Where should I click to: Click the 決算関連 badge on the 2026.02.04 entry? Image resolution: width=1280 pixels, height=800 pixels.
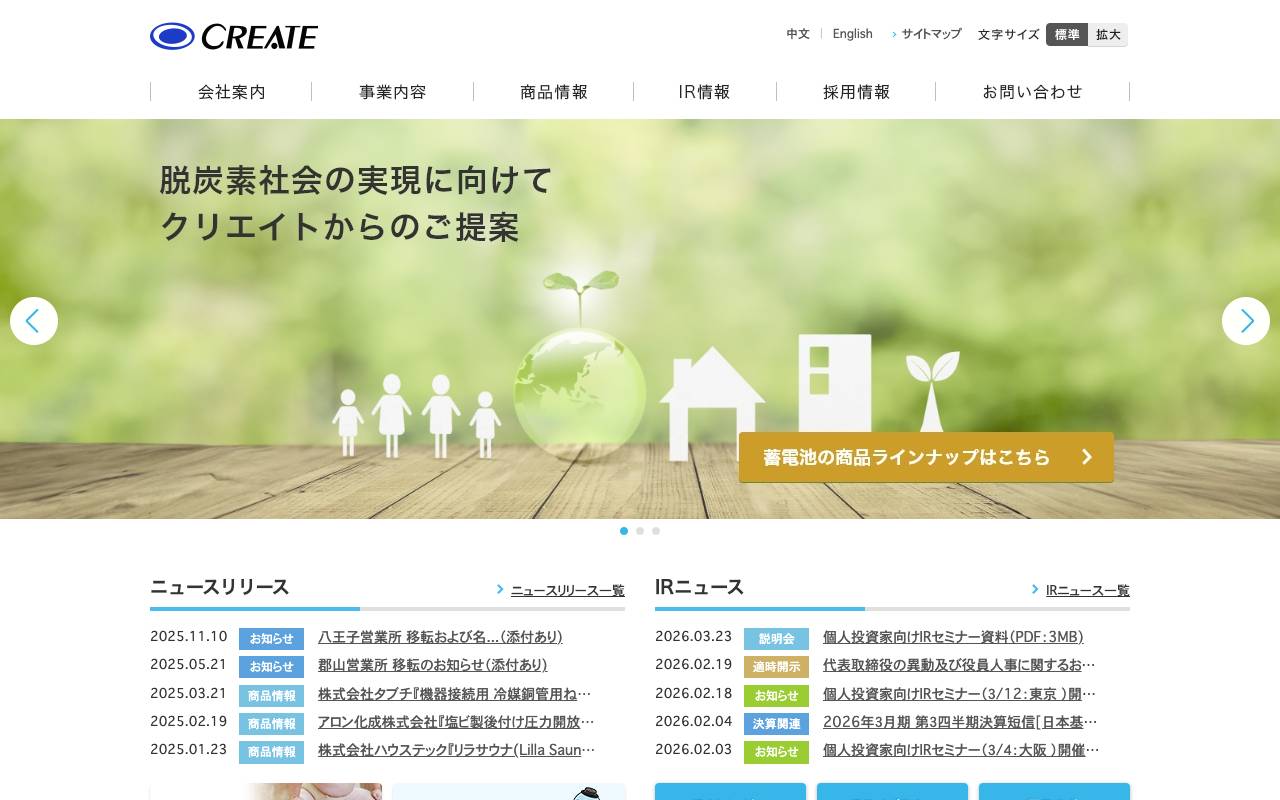(777, 722)
